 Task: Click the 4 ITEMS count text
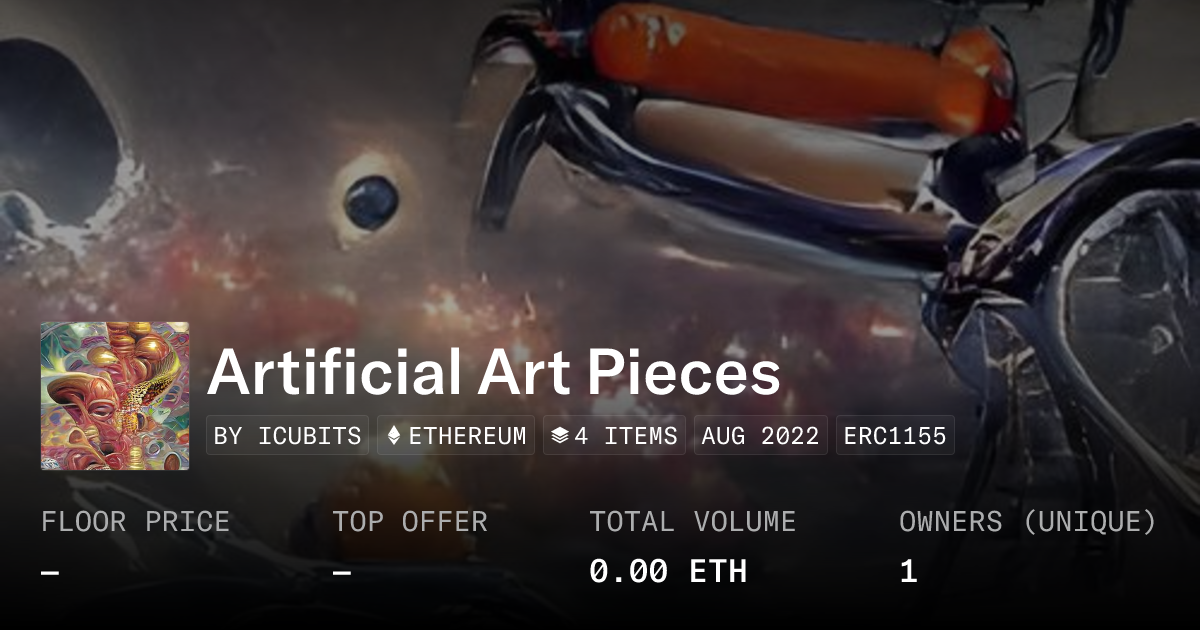(626, 436)
